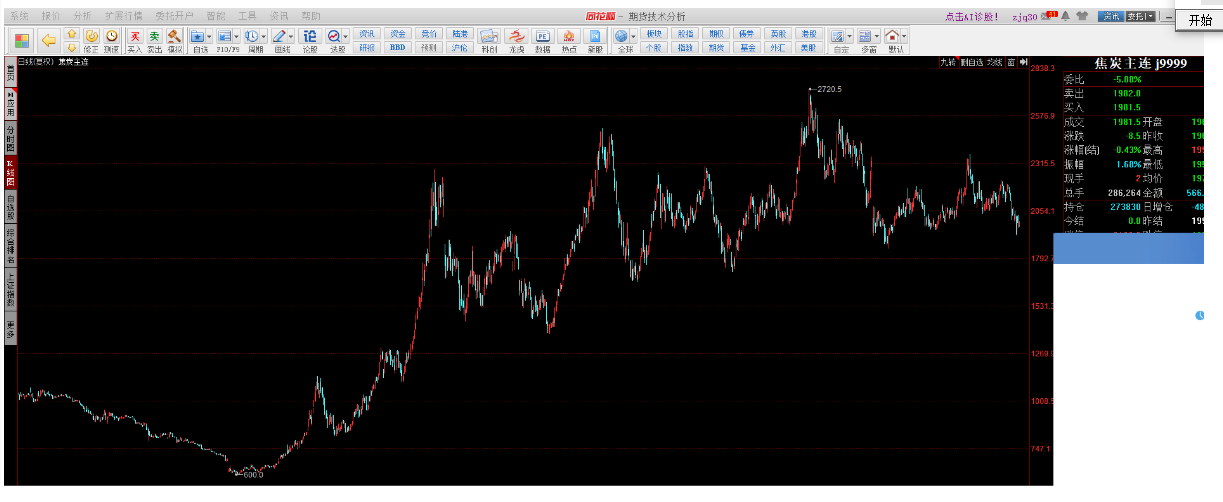Screen dimensions: 1223x502
Task: Select the 画线 drawing pen tool
Action: pyautogui.click(x=279, y=36)
